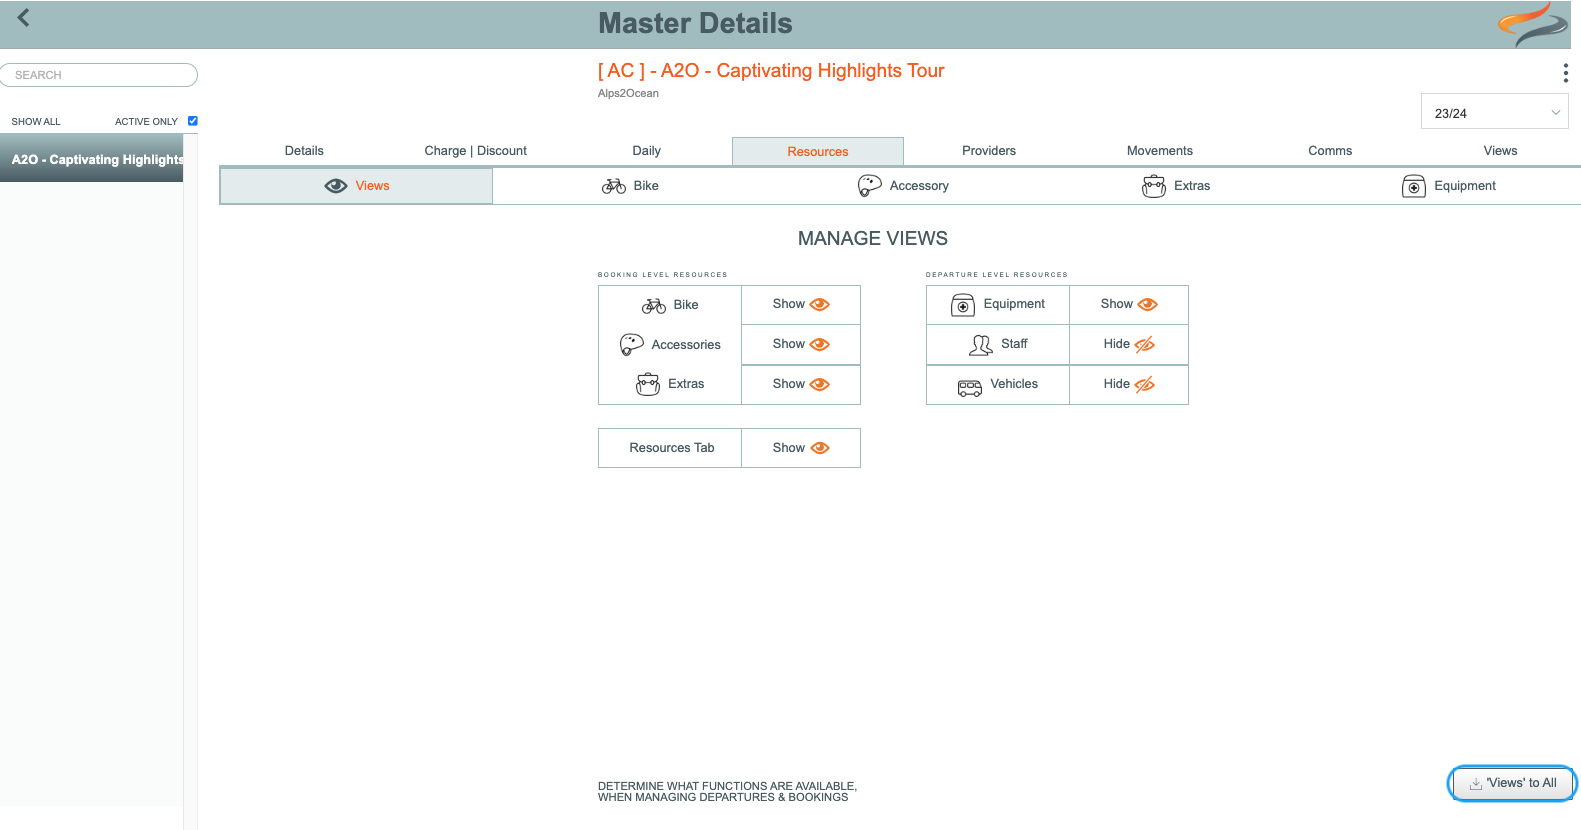
Task: Click the download icon on 'Views' to All
Action: coord(1475,784)
